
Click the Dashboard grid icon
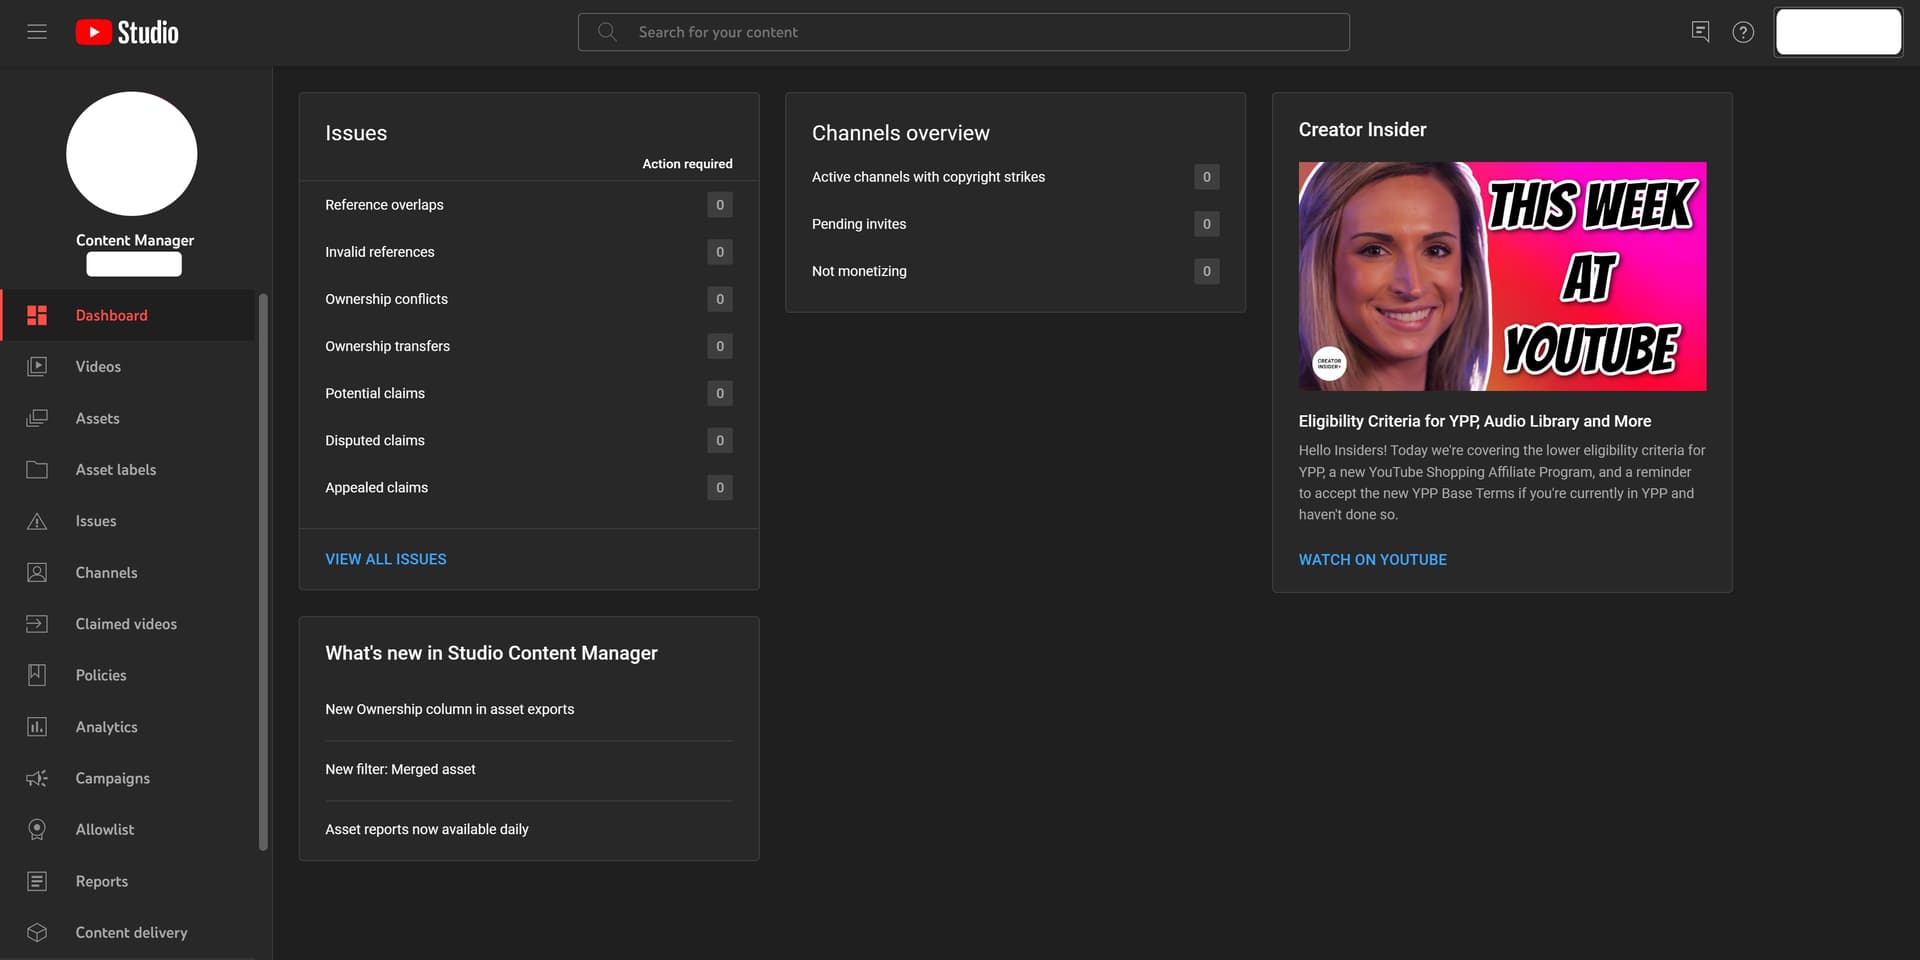pos(37,315)
